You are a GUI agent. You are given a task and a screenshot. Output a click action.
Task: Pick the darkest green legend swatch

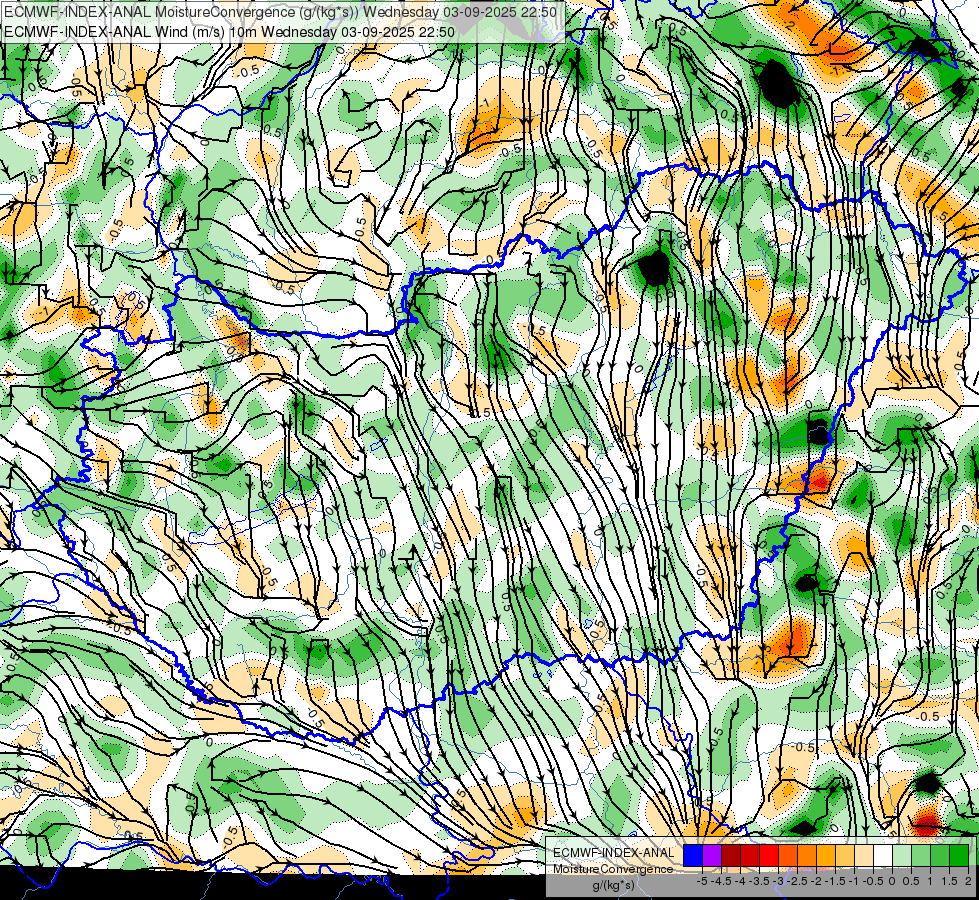click(959, 856)
